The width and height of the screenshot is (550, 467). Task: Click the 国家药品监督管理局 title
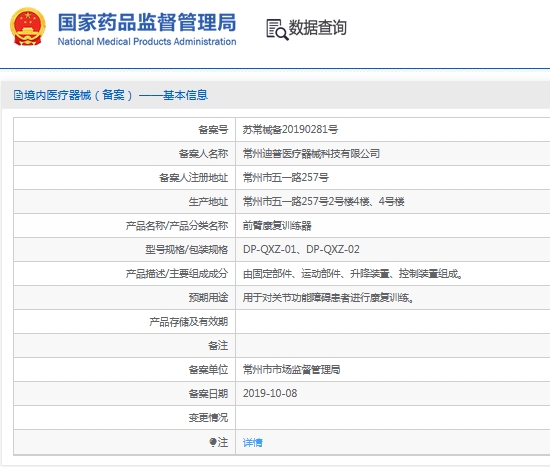tap(147, 22)
